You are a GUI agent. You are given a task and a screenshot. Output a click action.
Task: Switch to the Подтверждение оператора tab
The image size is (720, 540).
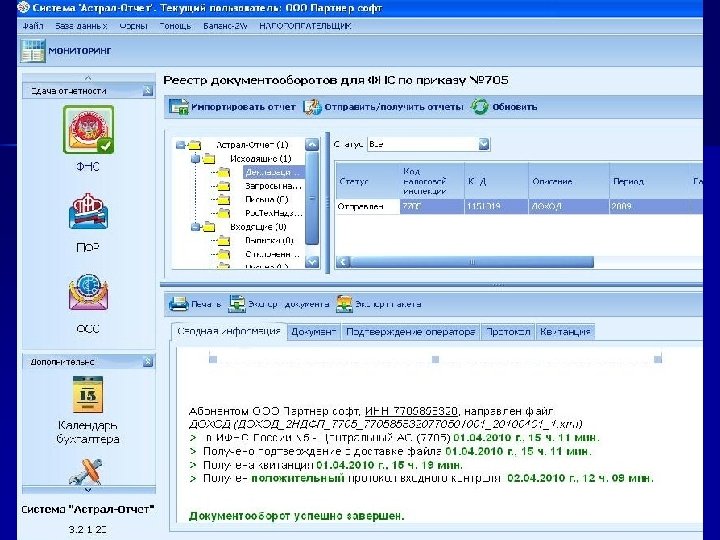[x=411, y=332]
